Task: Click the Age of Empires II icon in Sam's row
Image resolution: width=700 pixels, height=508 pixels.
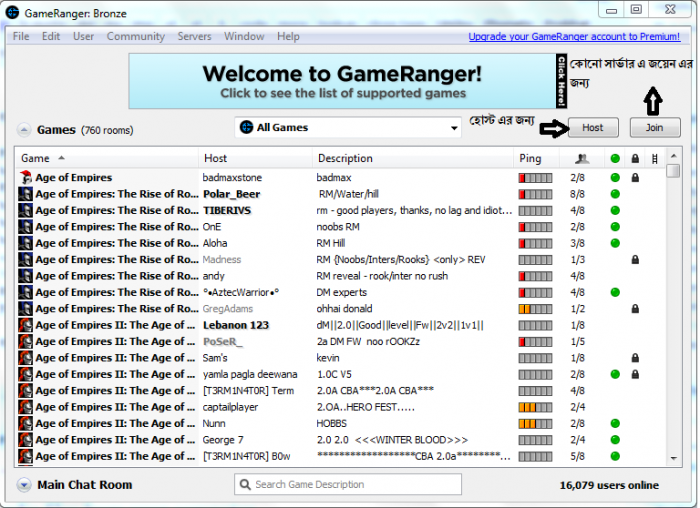Action: point(25,358)
